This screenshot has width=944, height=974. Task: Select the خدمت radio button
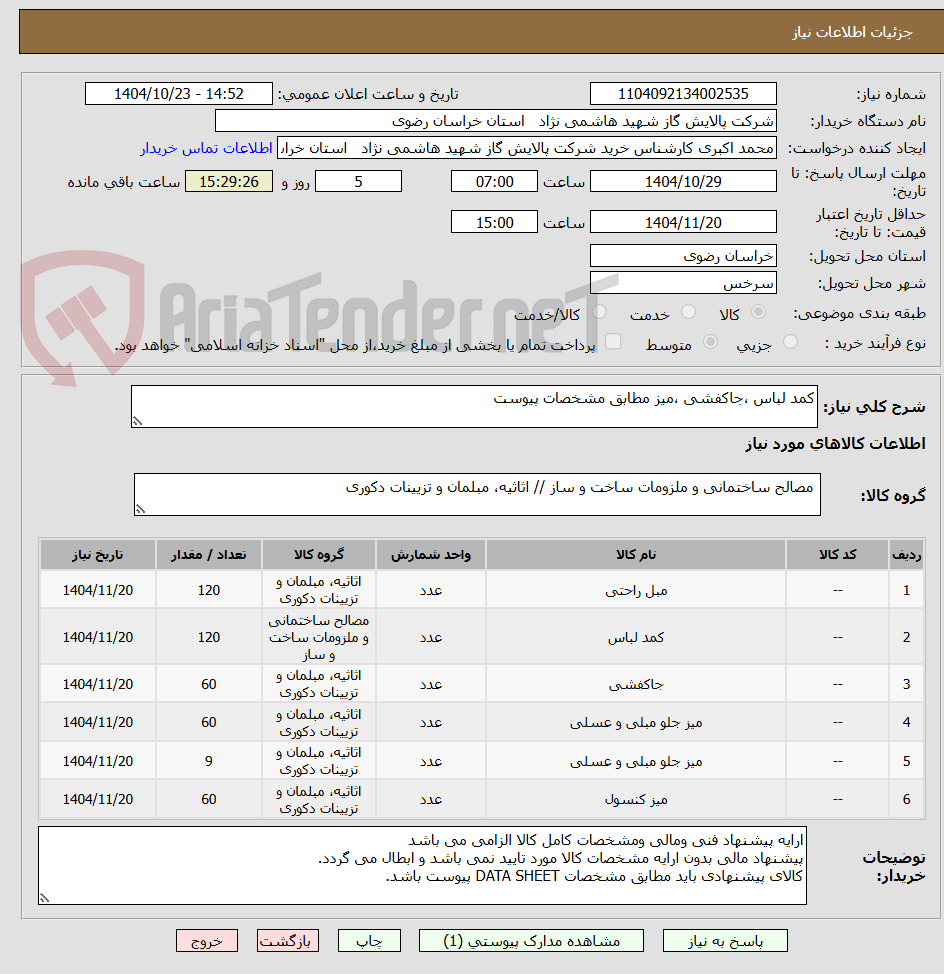pos(688,312)
